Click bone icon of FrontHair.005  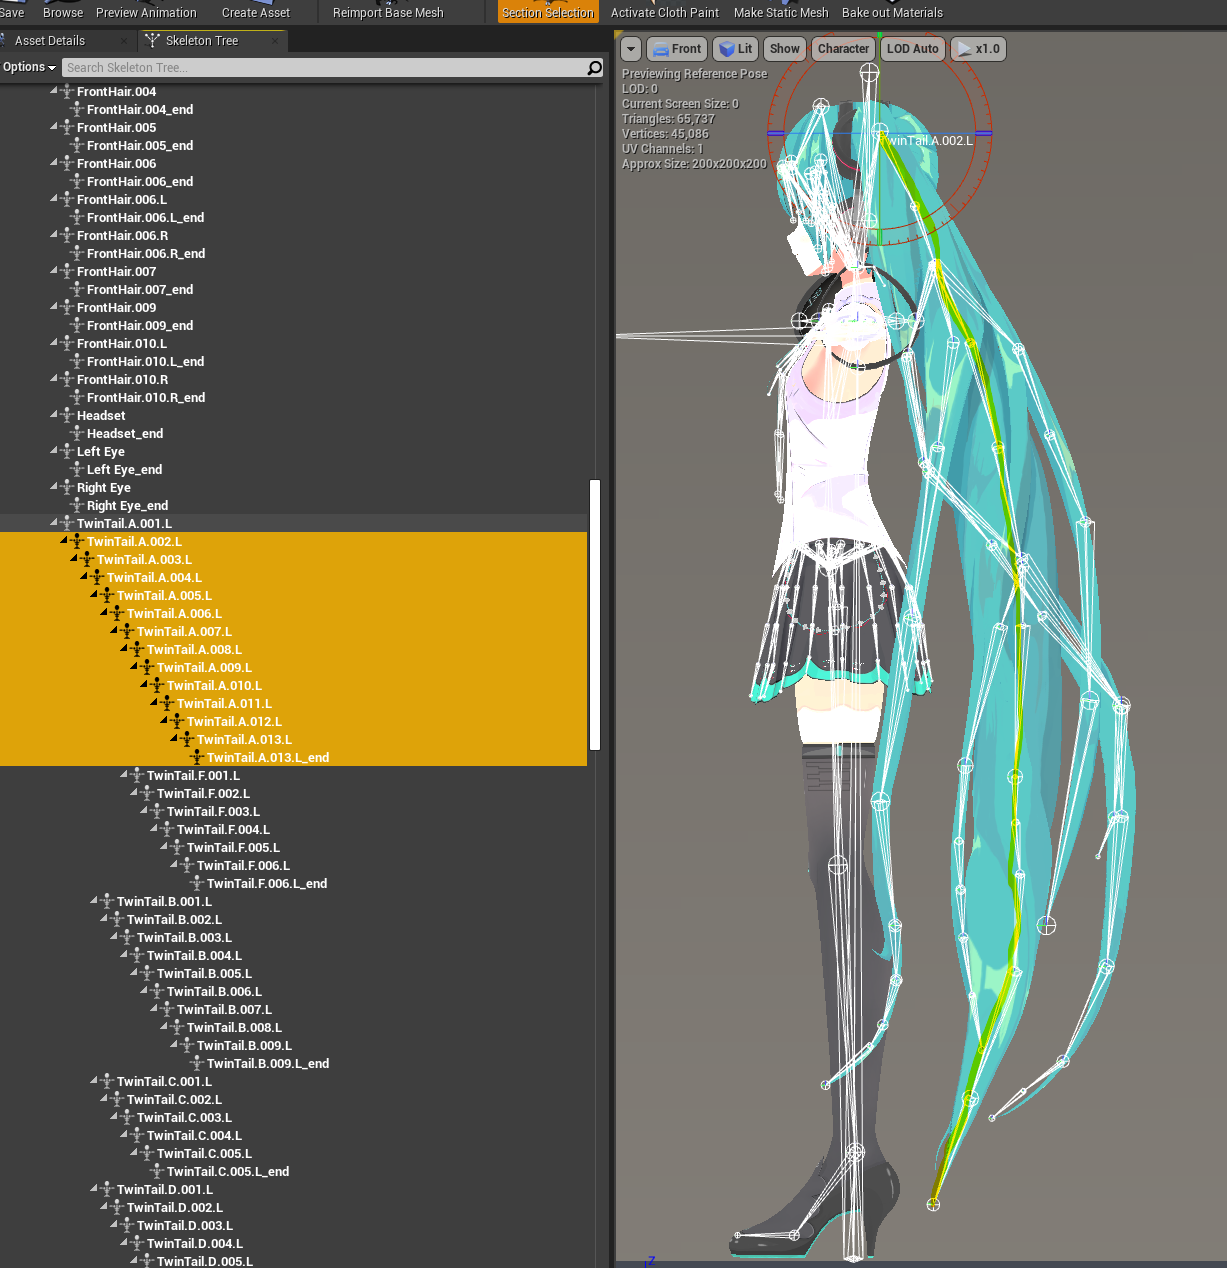[x=67, y=127]
